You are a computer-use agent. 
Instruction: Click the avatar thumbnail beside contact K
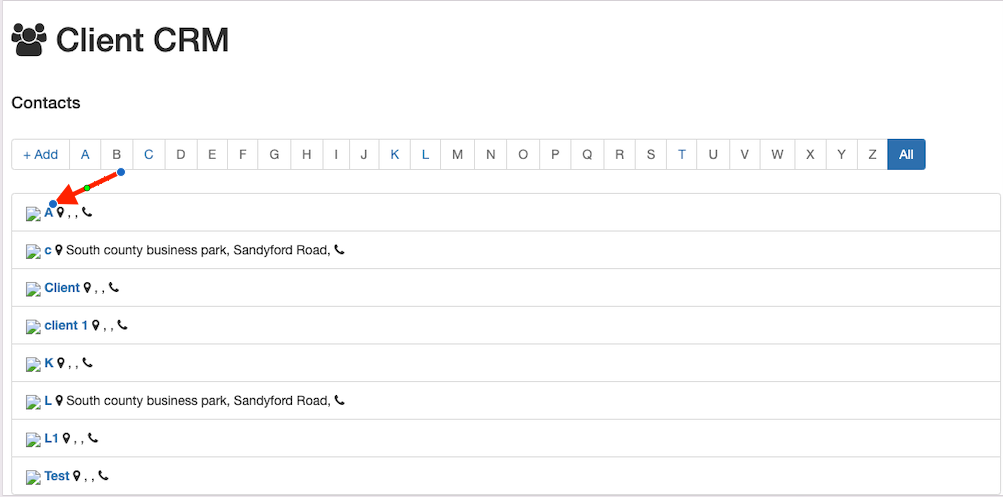coord(33,364)
